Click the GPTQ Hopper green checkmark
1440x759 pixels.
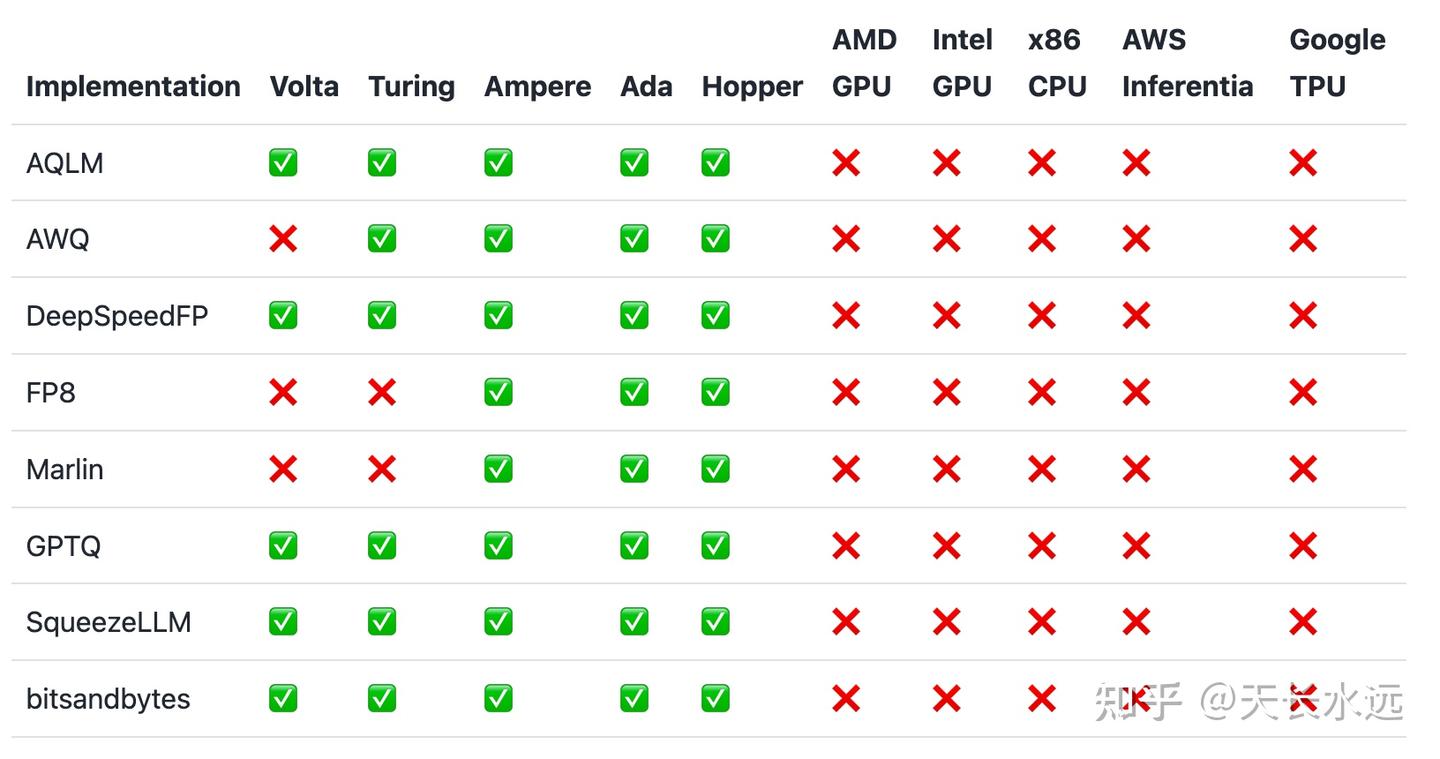coord(715,545)
